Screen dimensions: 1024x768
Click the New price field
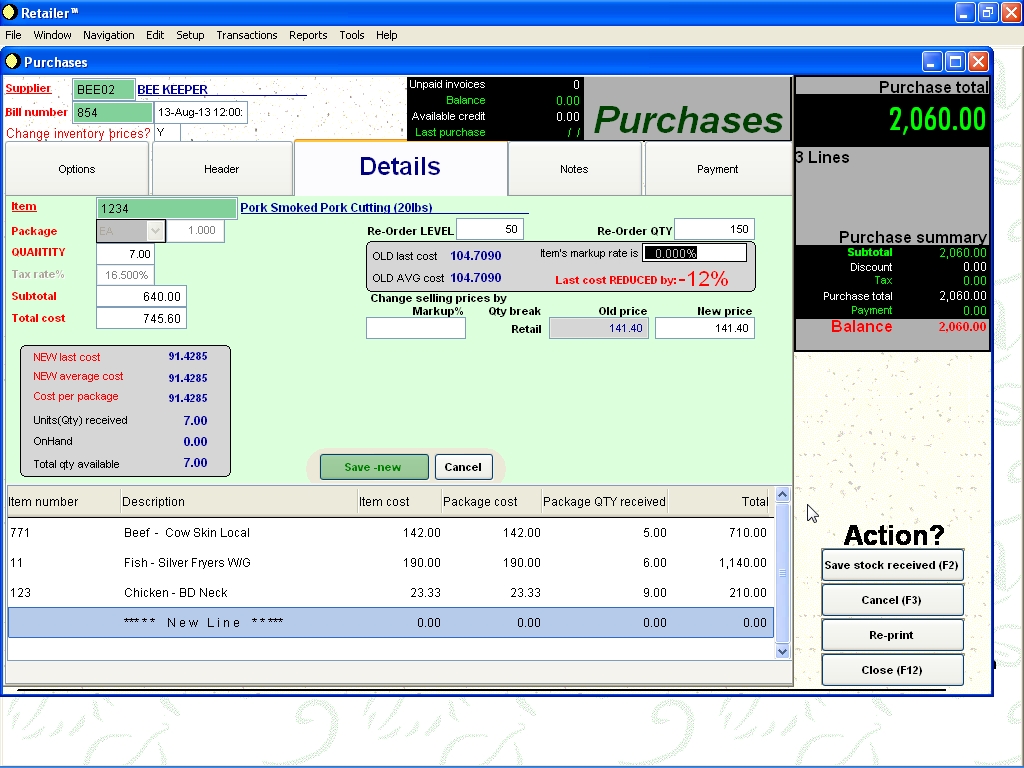[704, 328]
